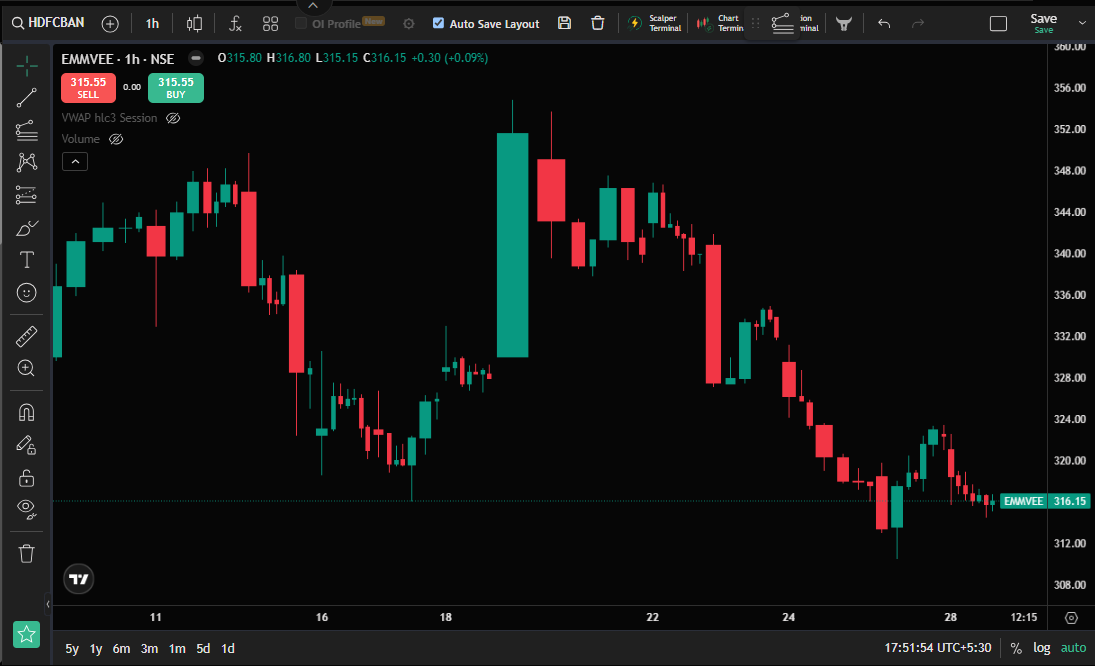Click the floating fib drawing tool icon in top bar

click(x=783, y=24)
